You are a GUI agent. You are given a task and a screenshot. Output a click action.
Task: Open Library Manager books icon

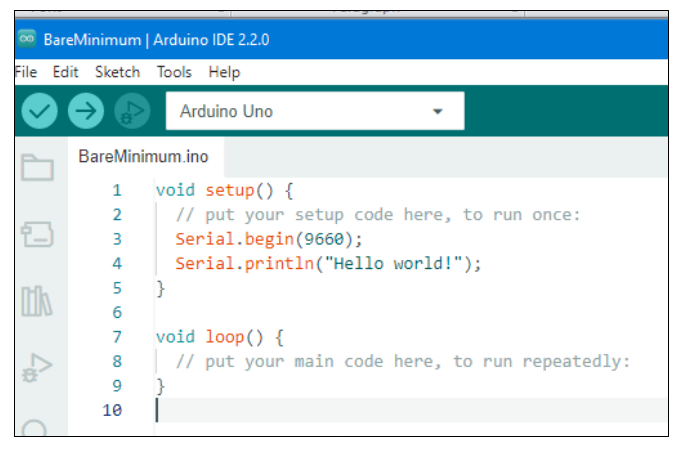(x=37, y=301)
